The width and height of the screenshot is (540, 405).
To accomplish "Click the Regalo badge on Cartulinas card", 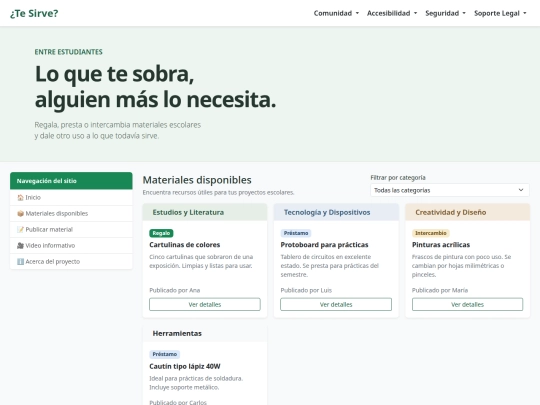I will (161, 233).
